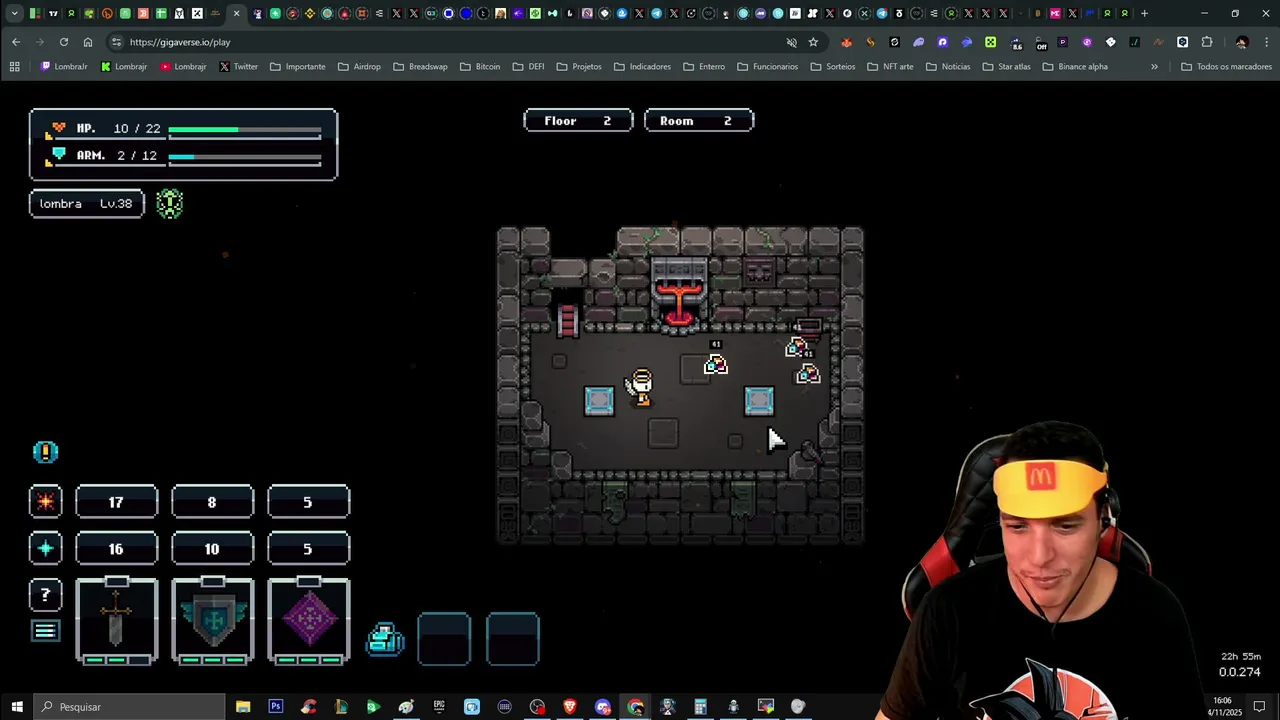Click the browser back button
Viewport: 1280px width, 720px height.
coord(16,42)
